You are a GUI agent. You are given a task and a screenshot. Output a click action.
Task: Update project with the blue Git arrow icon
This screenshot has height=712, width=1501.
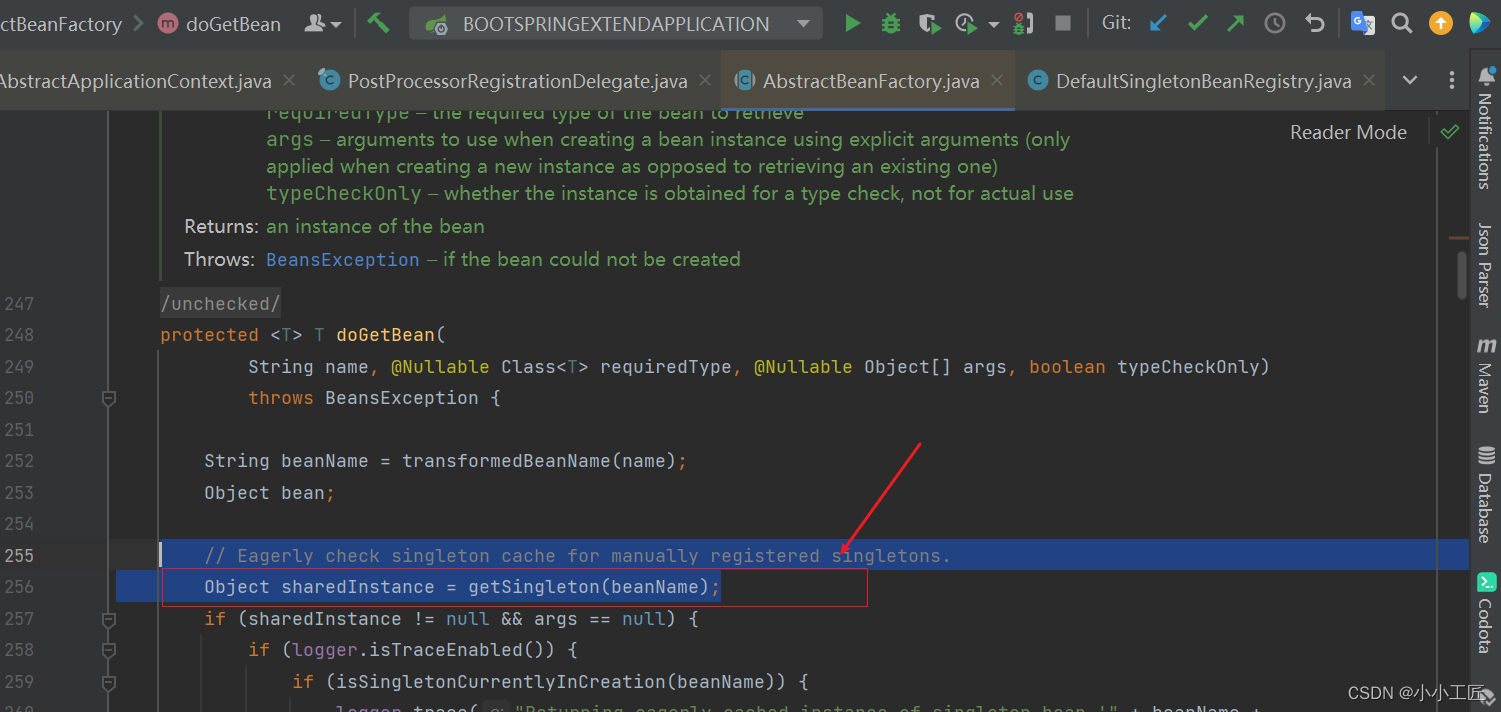[x=1157, y=23]
